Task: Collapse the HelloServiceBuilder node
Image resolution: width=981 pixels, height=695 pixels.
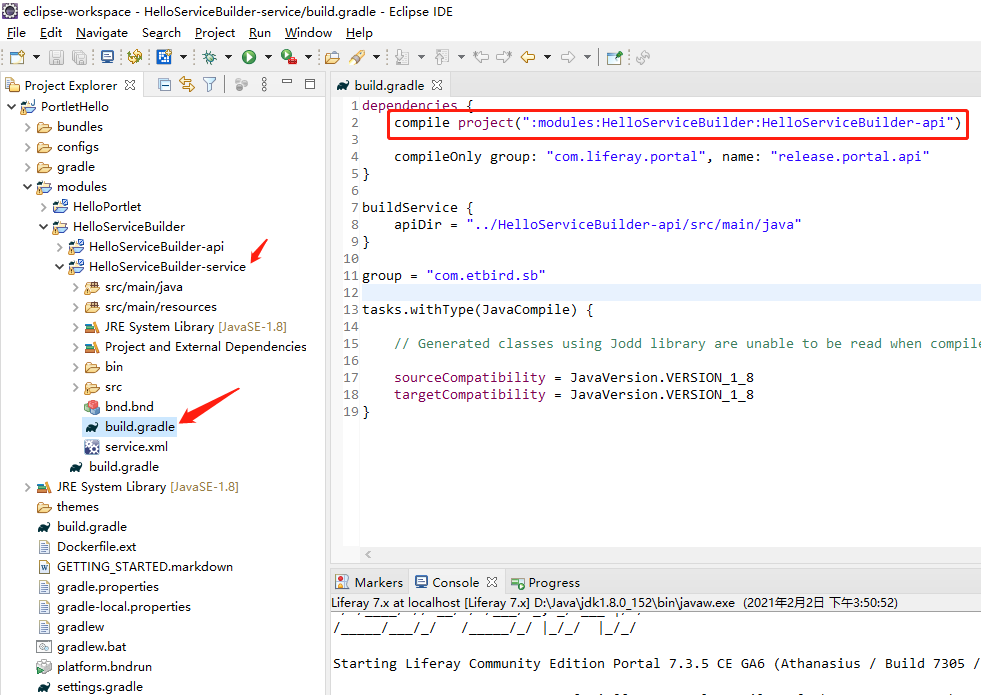Action: pyautogui.click(x=44, y=226)
